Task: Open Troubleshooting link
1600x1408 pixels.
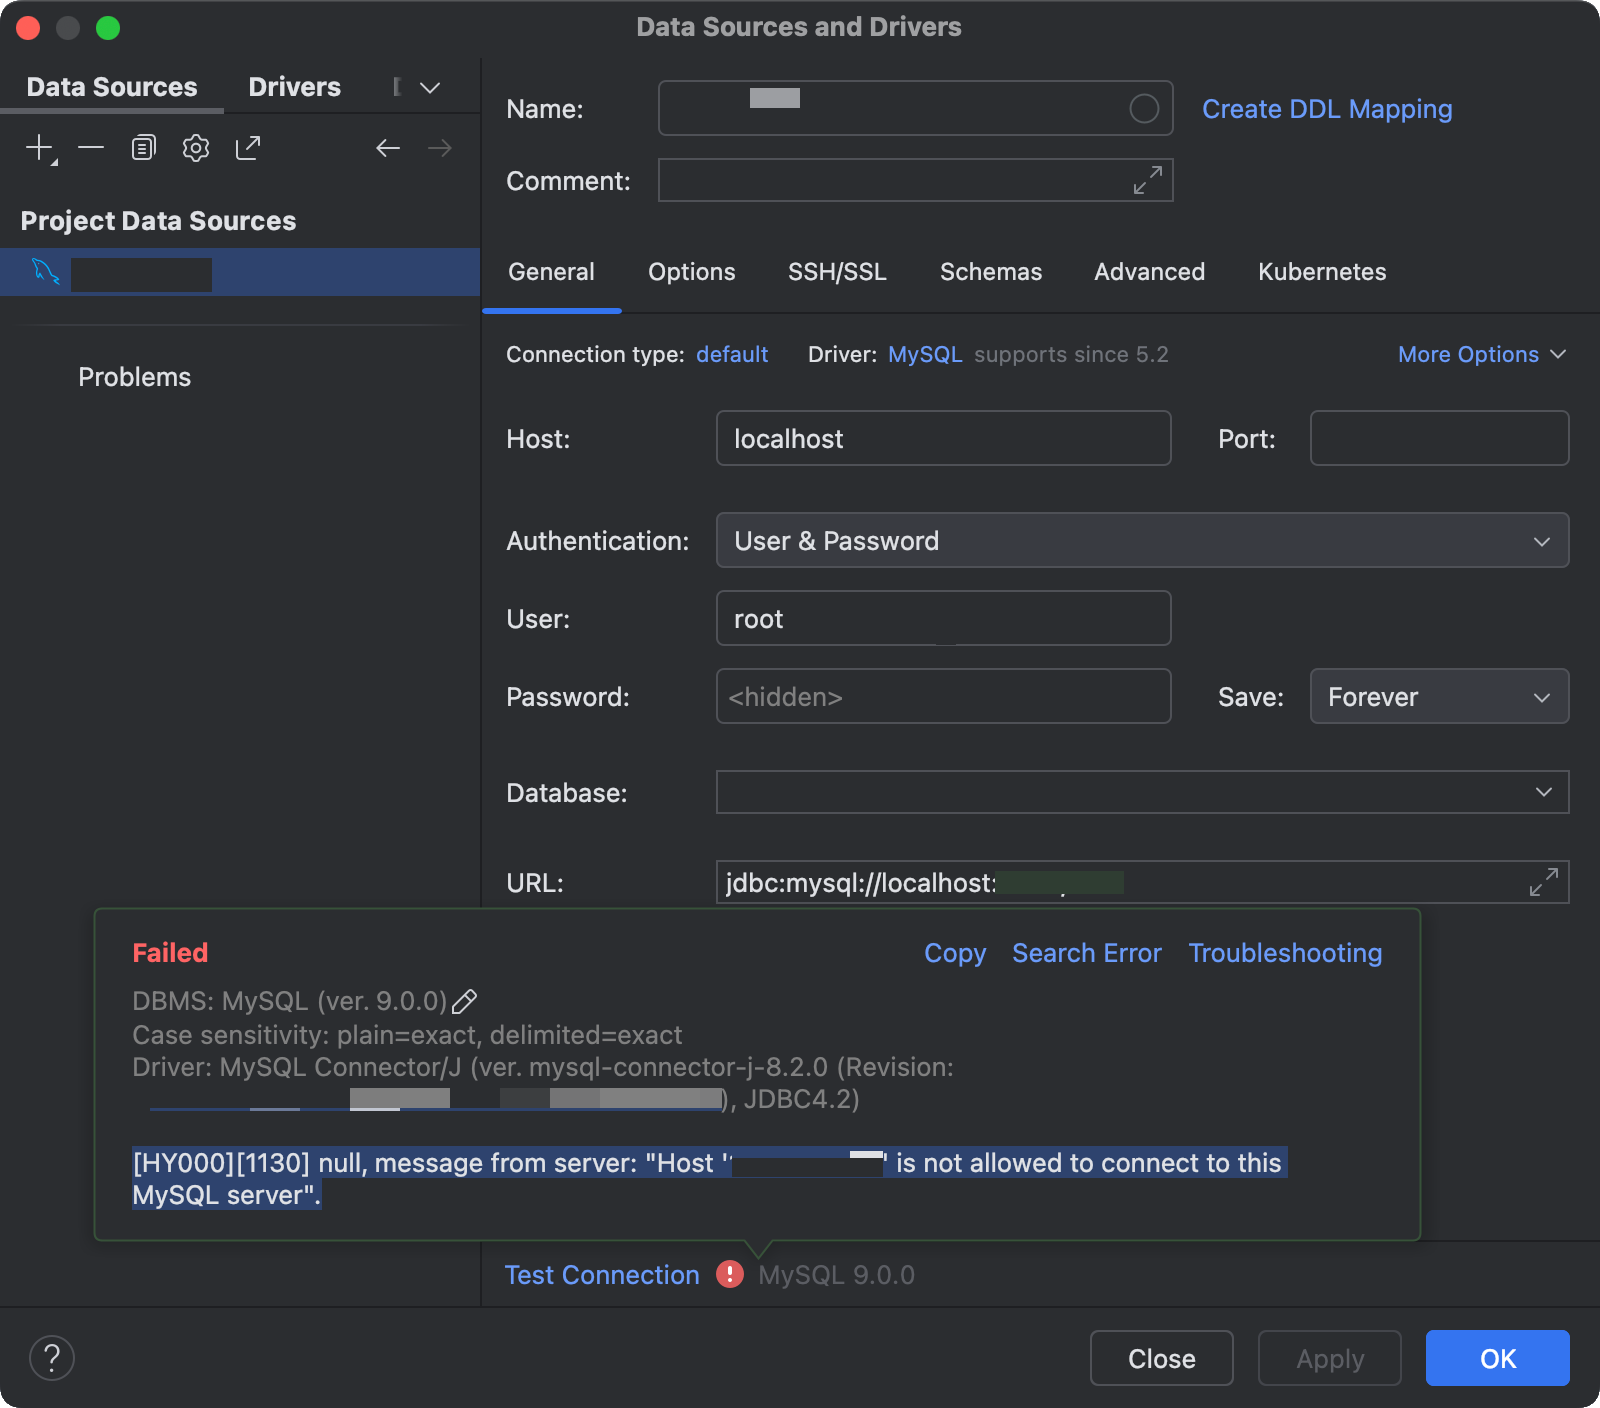Action: tap(1285, 953)
